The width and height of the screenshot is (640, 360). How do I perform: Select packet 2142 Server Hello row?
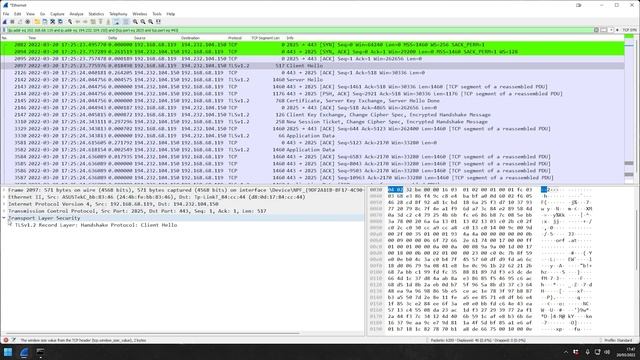(x=312, y=80)
